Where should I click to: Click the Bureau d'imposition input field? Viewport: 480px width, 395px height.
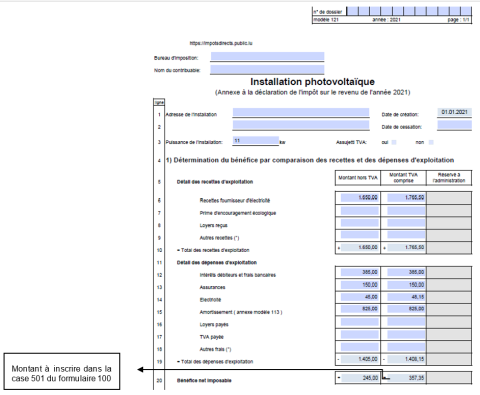[x=267, y=56]
